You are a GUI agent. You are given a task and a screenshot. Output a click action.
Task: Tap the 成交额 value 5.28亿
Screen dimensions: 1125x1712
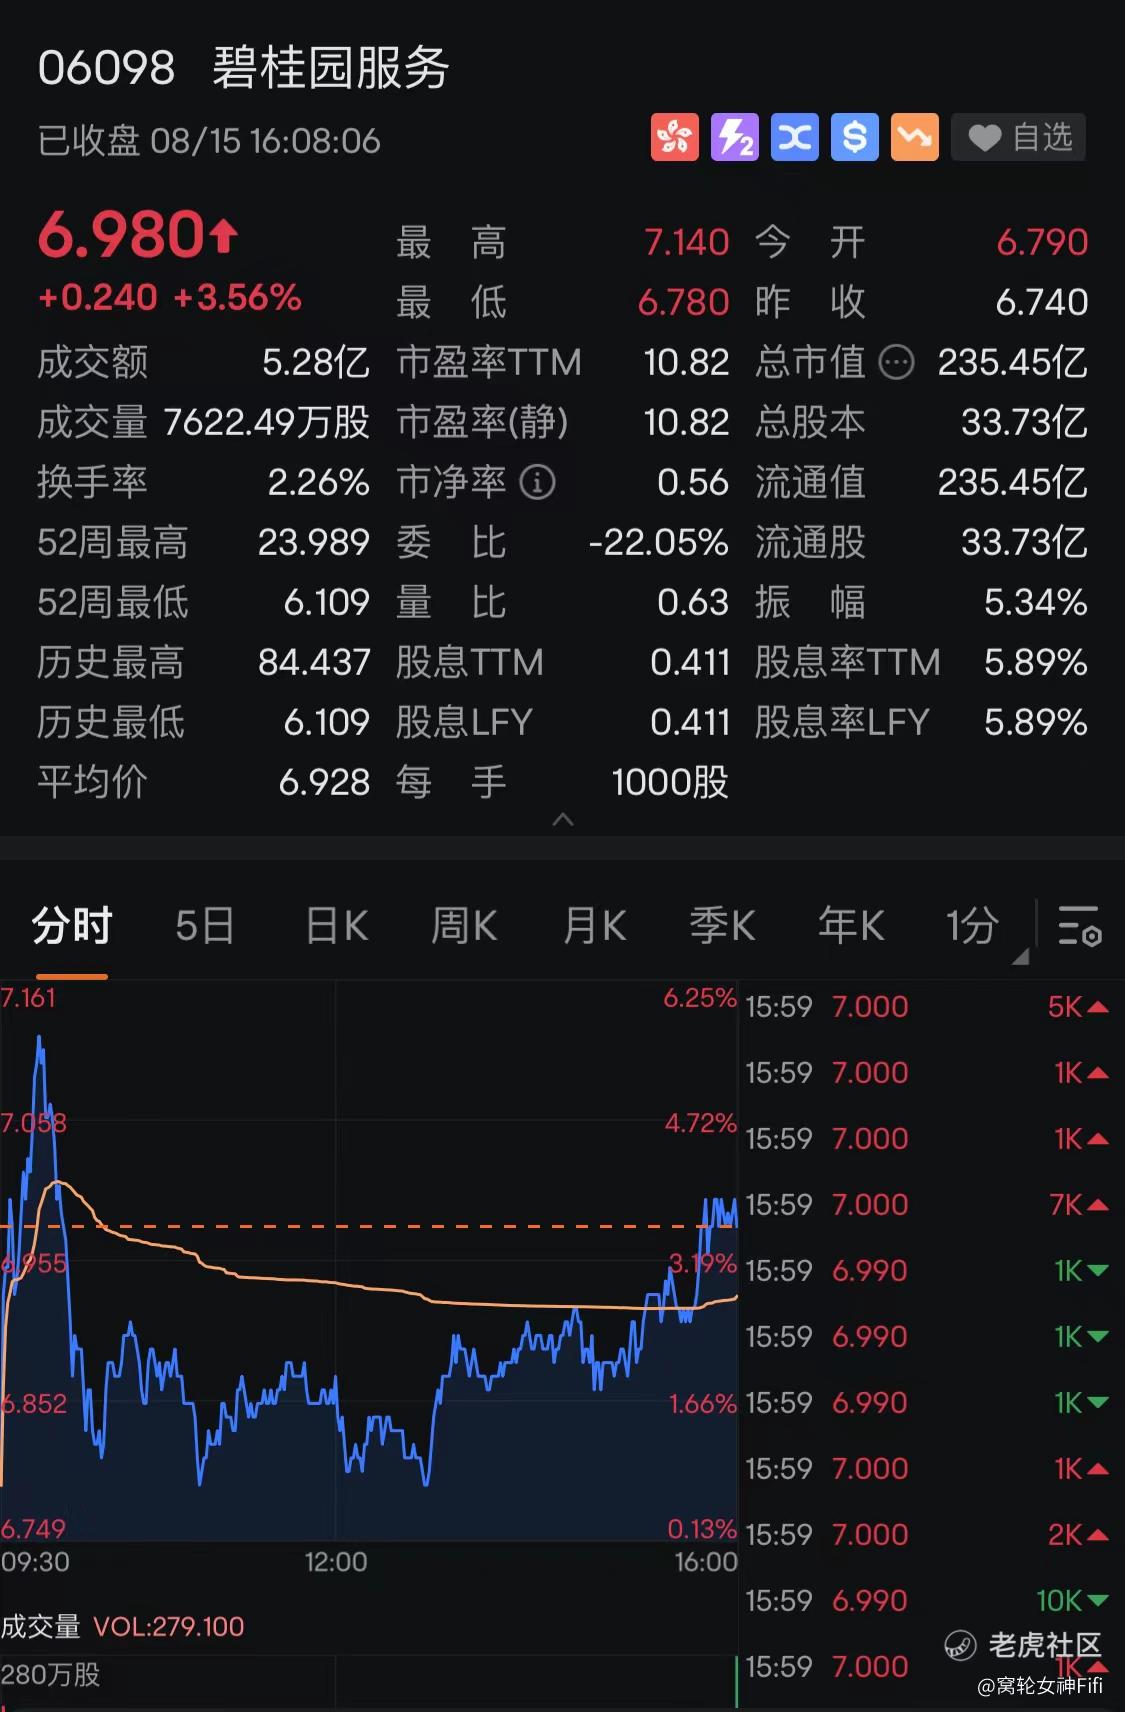click(x=316, y=362)
